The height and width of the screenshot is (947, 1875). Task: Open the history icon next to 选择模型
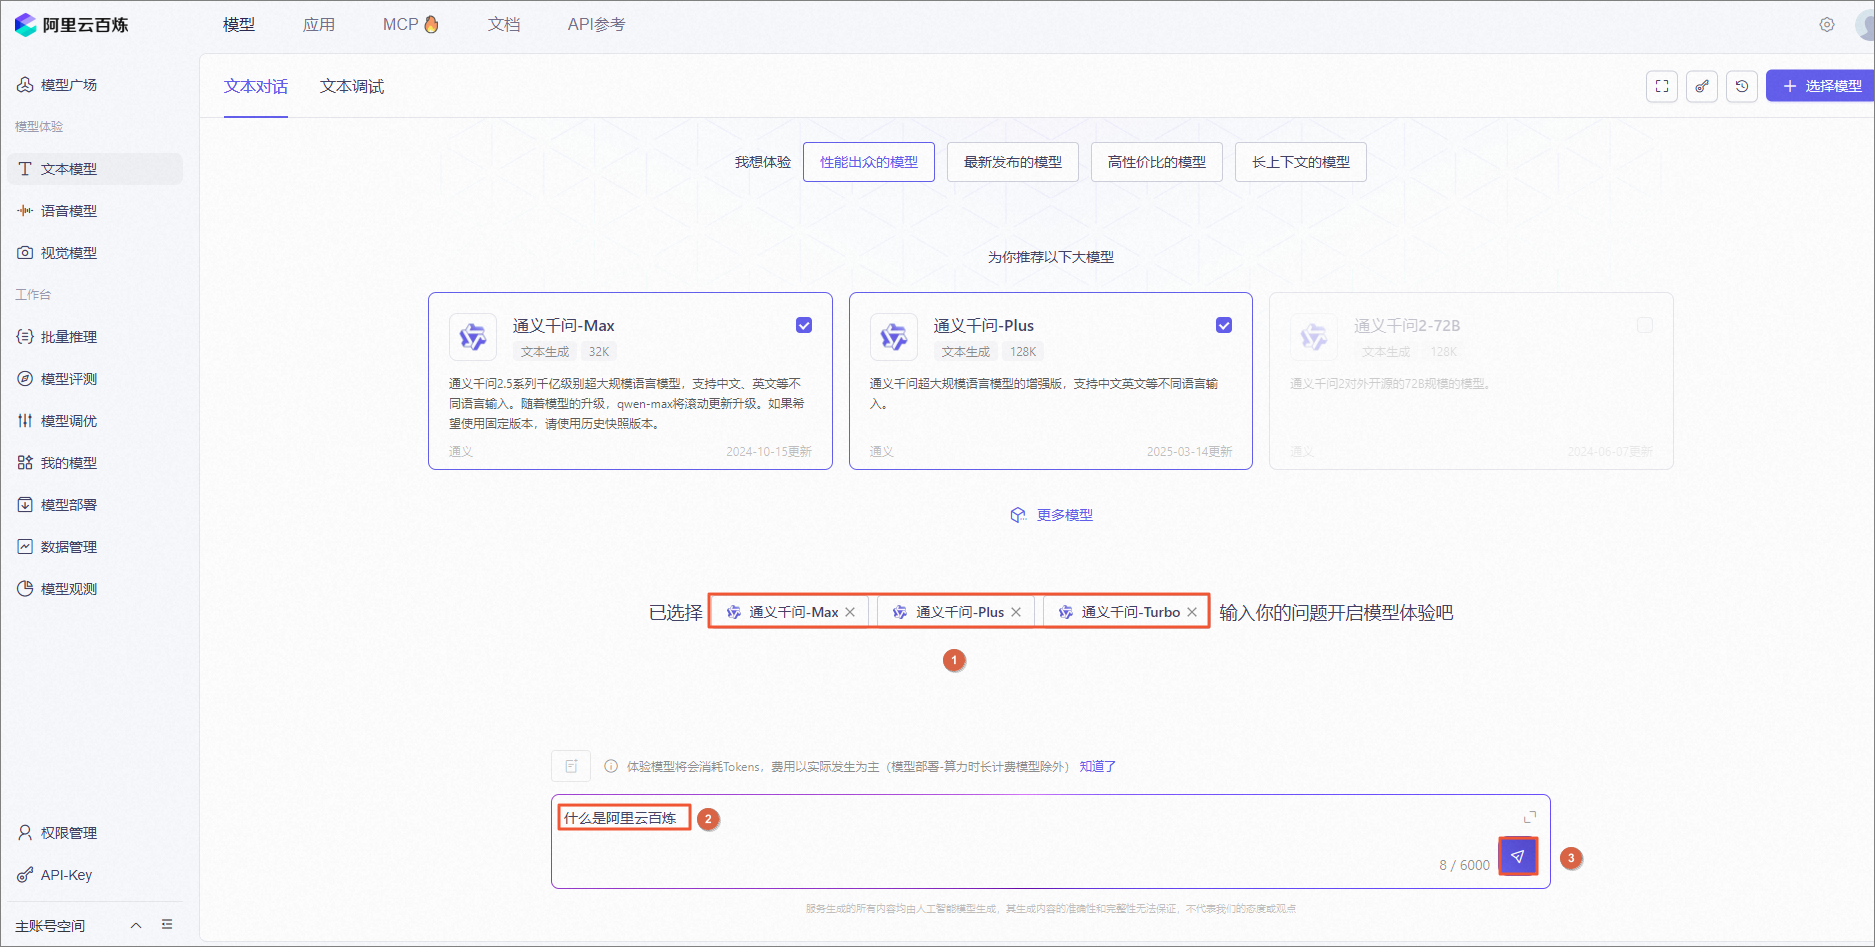pos(1742,86)
